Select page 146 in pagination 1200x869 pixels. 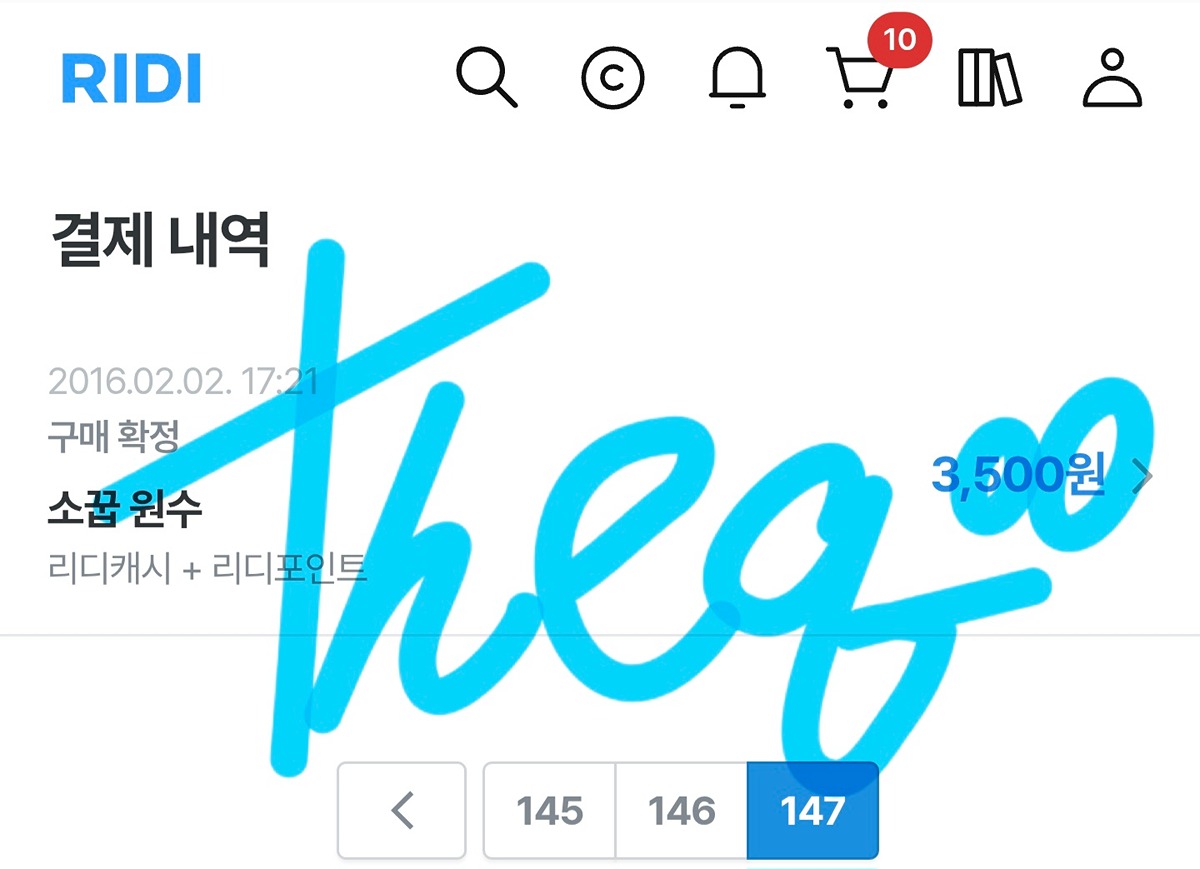[681, 810]
